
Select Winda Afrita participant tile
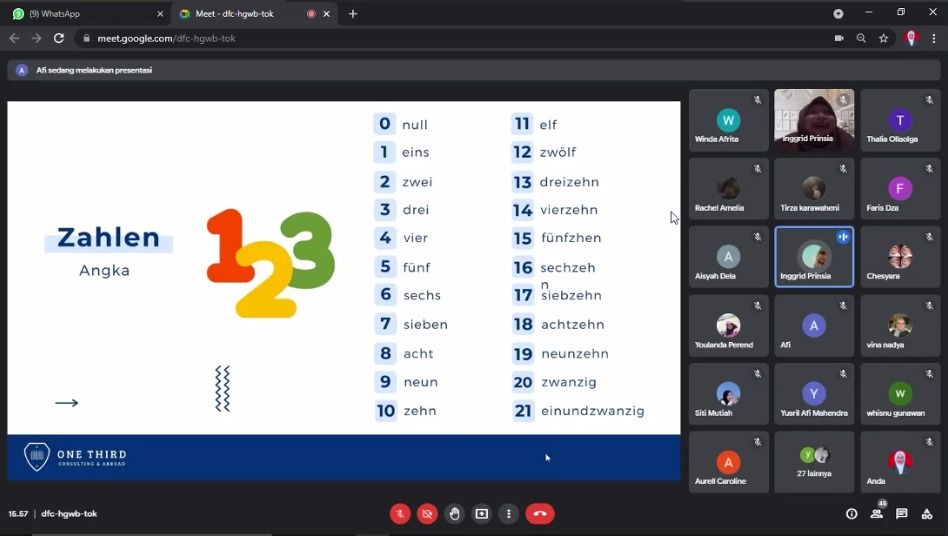(729, 120)
